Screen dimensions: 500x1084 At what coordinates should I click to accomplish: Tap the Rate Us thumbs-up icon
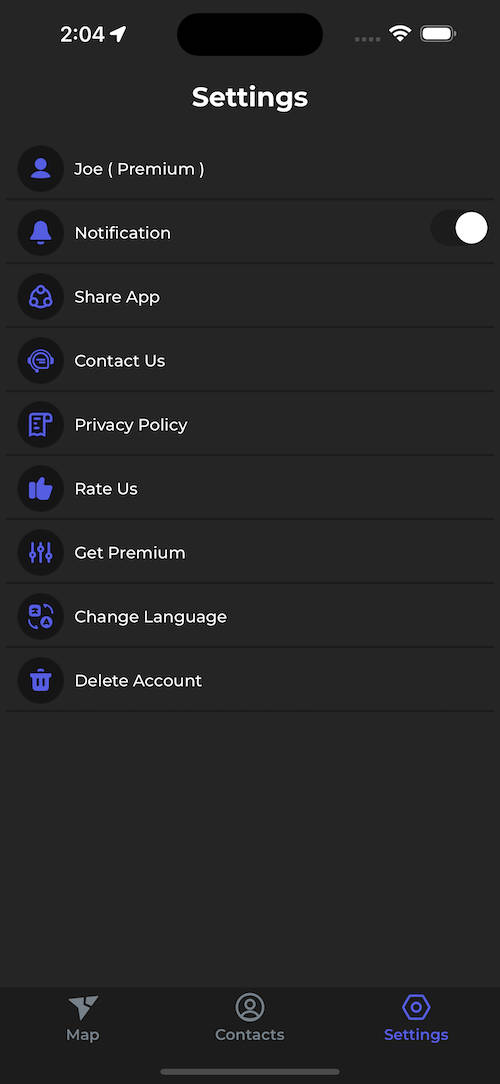(41, 489)
